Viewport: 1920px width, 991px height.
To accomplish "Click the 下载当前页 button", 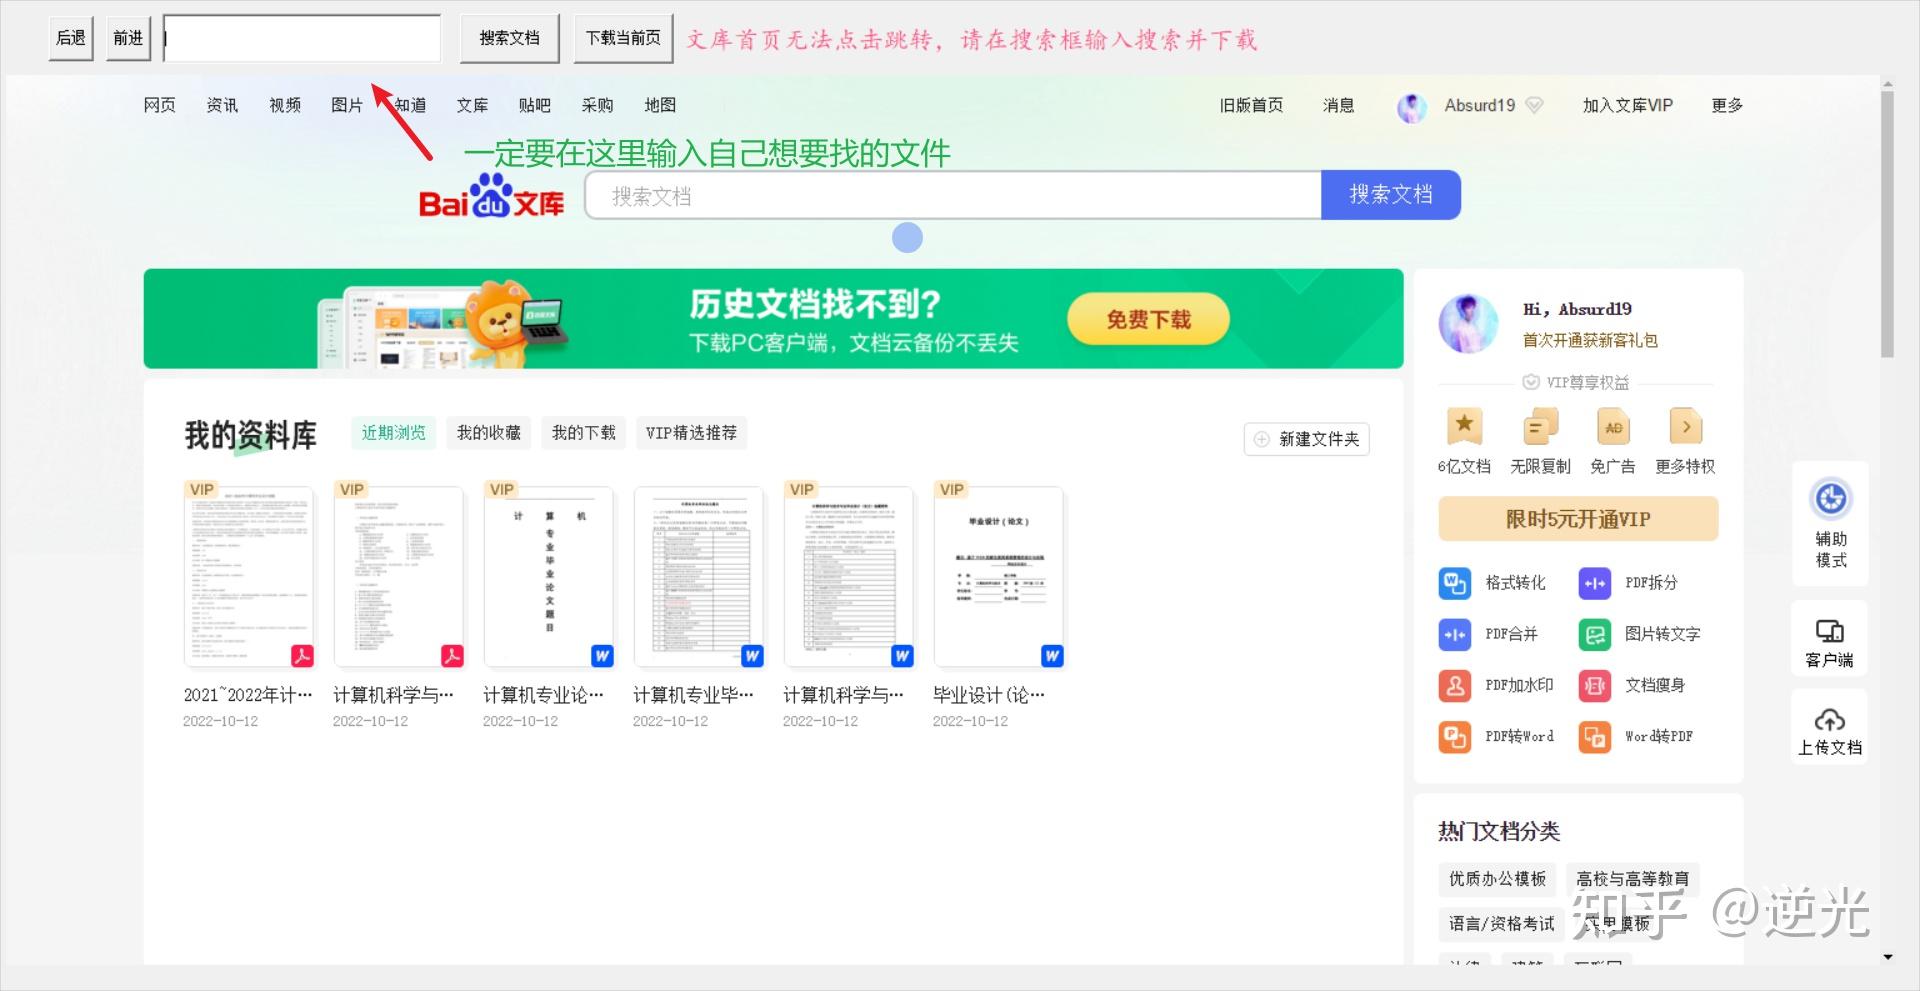I will point(623,38).
